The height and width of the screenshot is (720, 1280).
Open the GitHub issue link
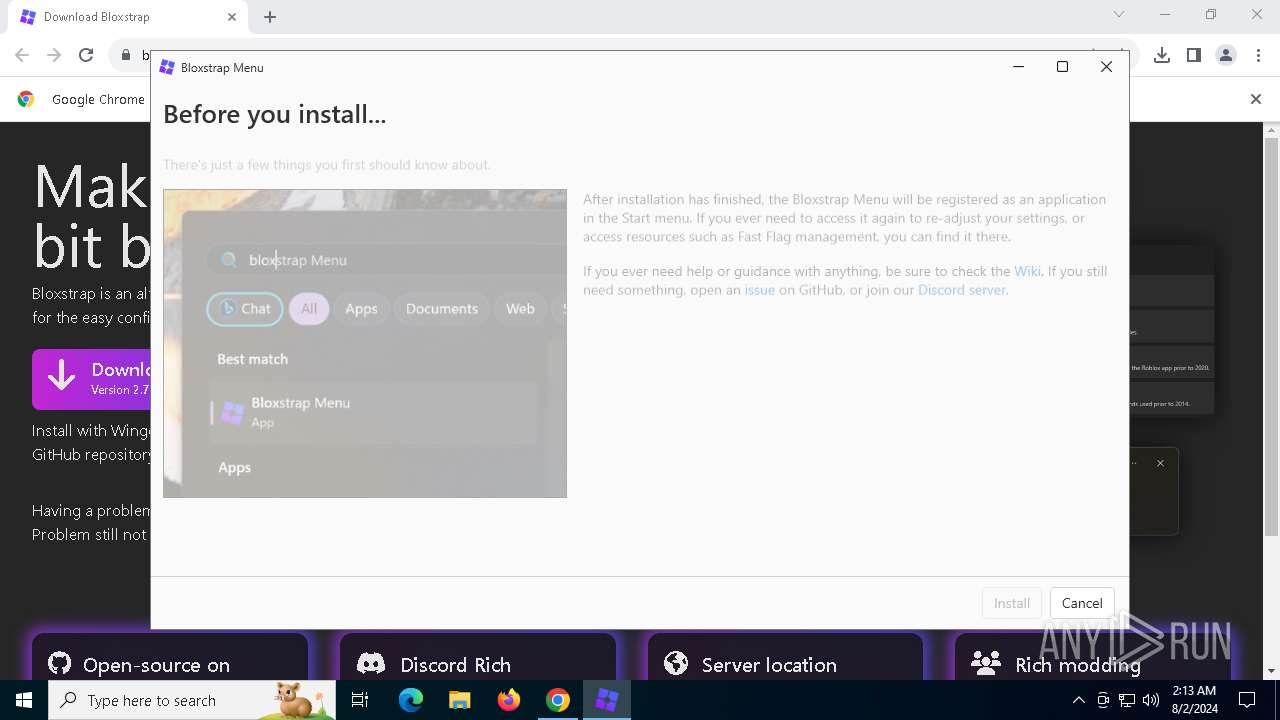click(759, 290)
